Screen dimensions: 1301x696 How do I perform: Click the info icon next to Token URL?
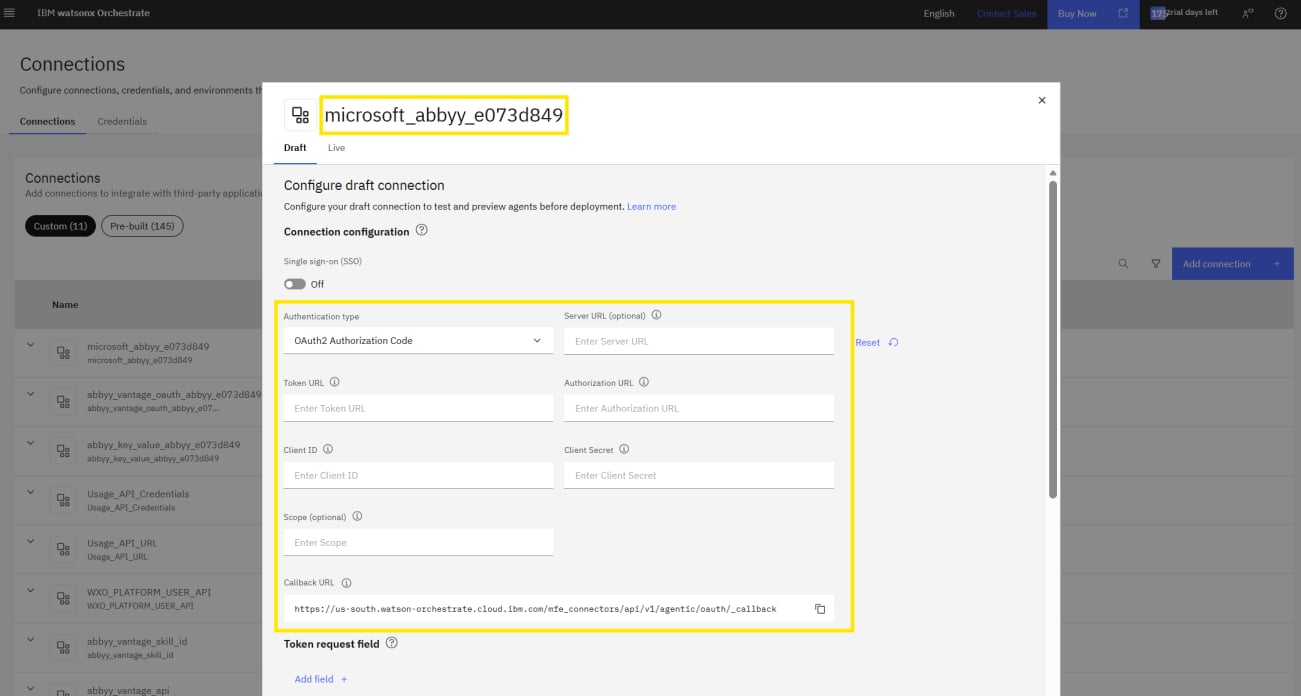(334, 382)
